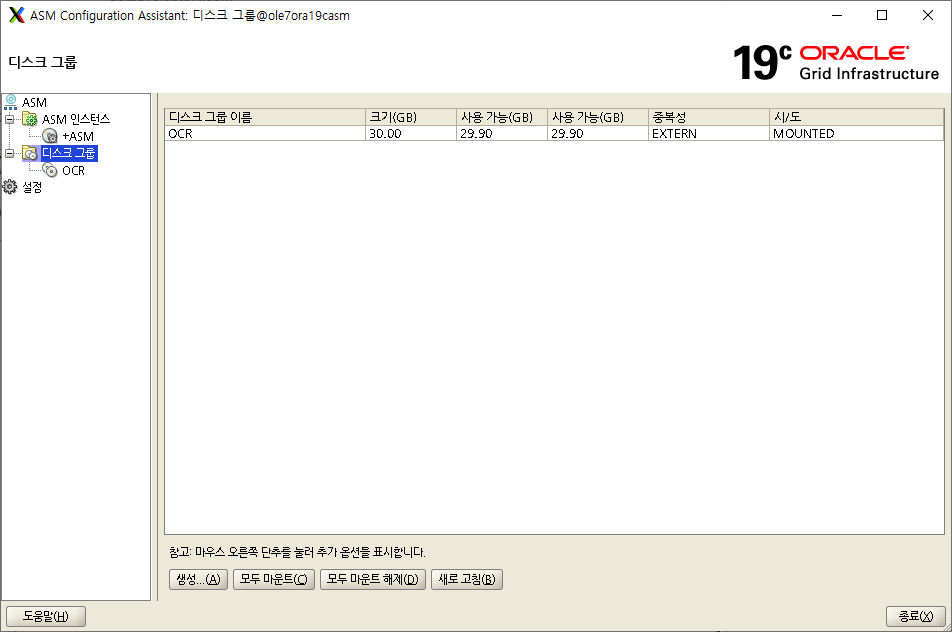This screenshot has width=952, height=632.
Task: Select 디스크 그룹 in the tree
Action: point(69,153)
